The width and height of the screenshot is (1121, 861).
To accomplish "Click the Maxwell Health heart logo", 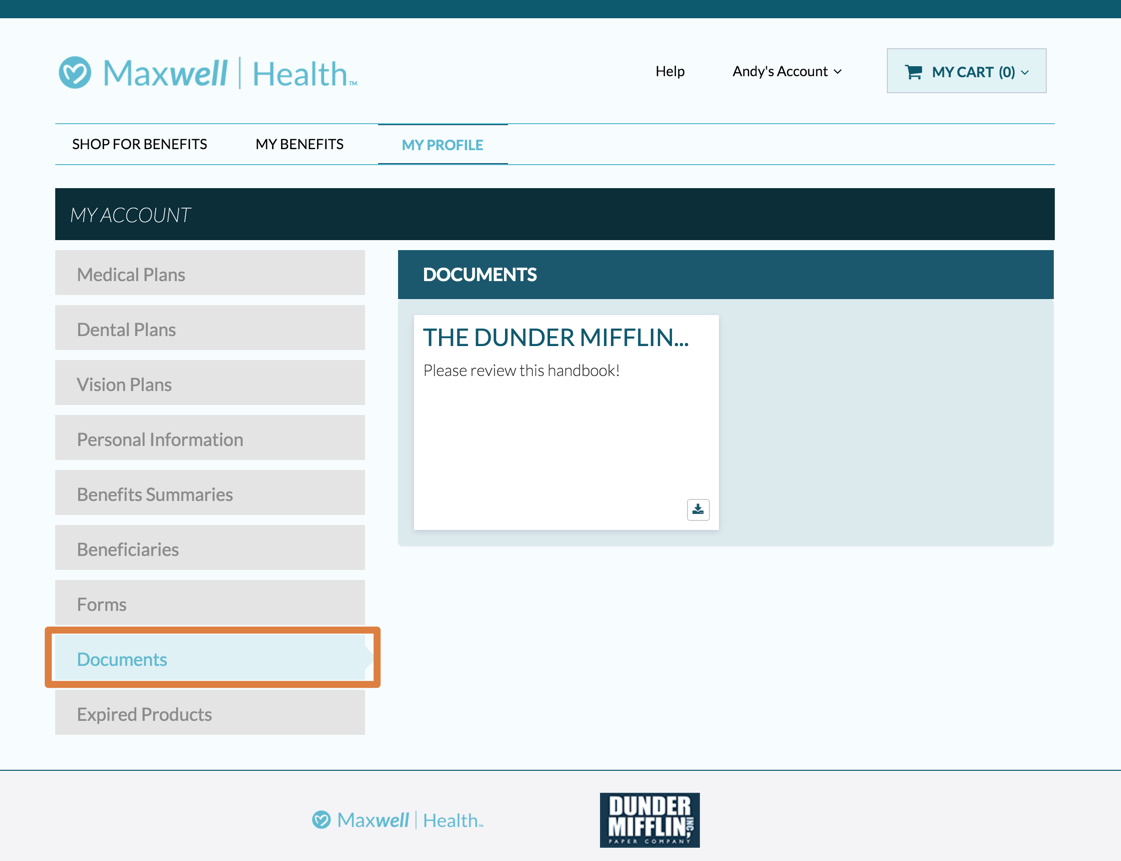I will 75,72.
